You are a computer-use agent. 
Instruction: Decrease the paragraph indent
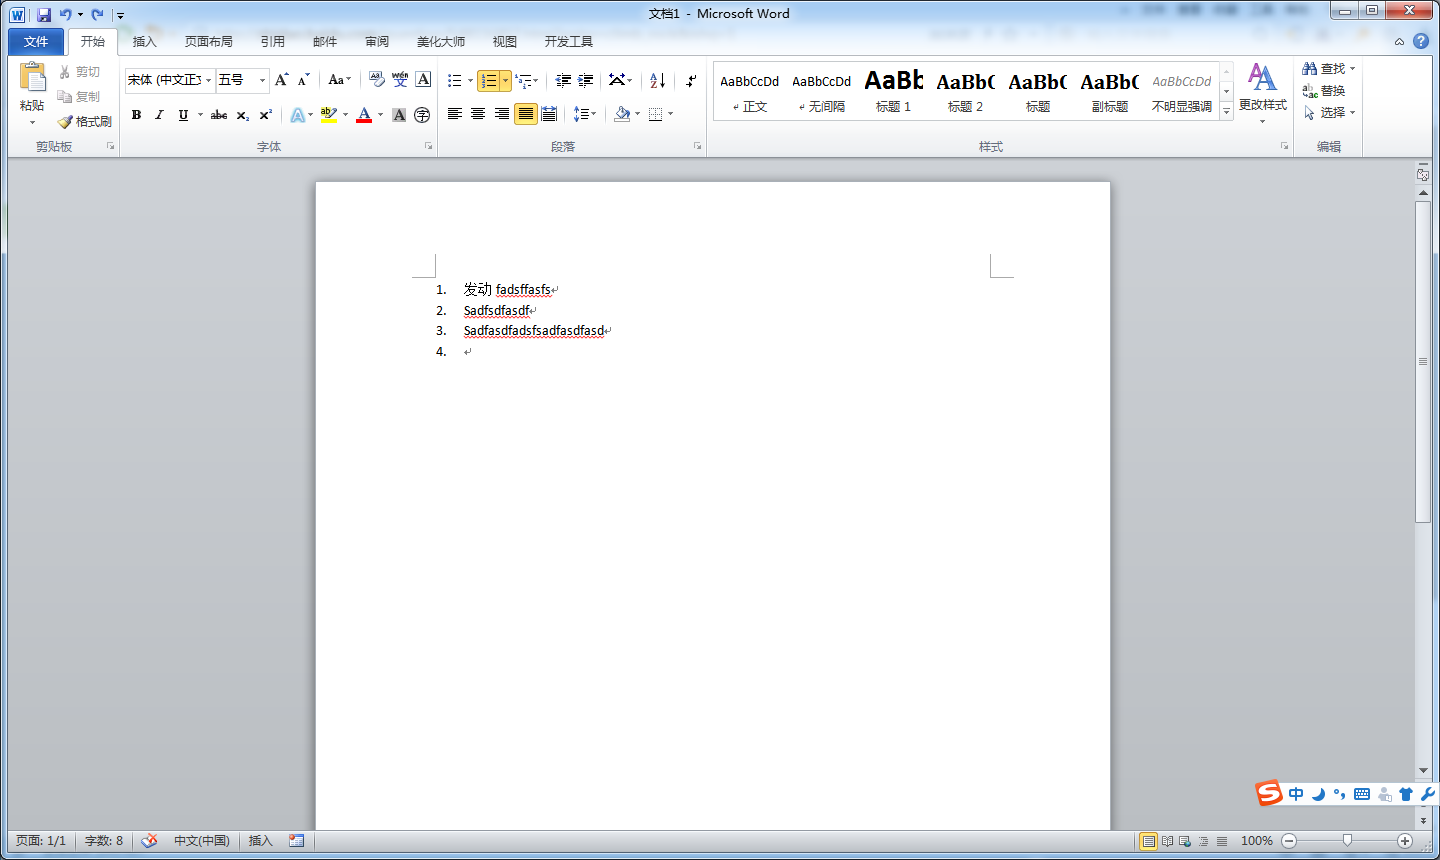563,80
